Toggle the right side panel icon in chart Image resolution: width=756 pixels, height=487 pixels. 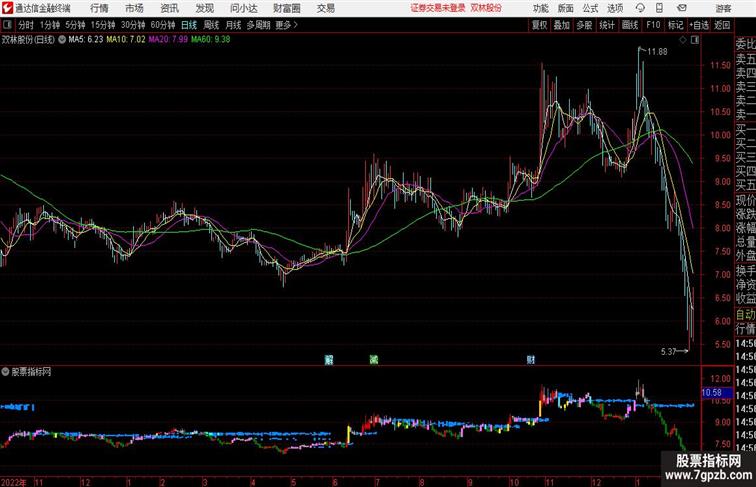tap(695, 40)
